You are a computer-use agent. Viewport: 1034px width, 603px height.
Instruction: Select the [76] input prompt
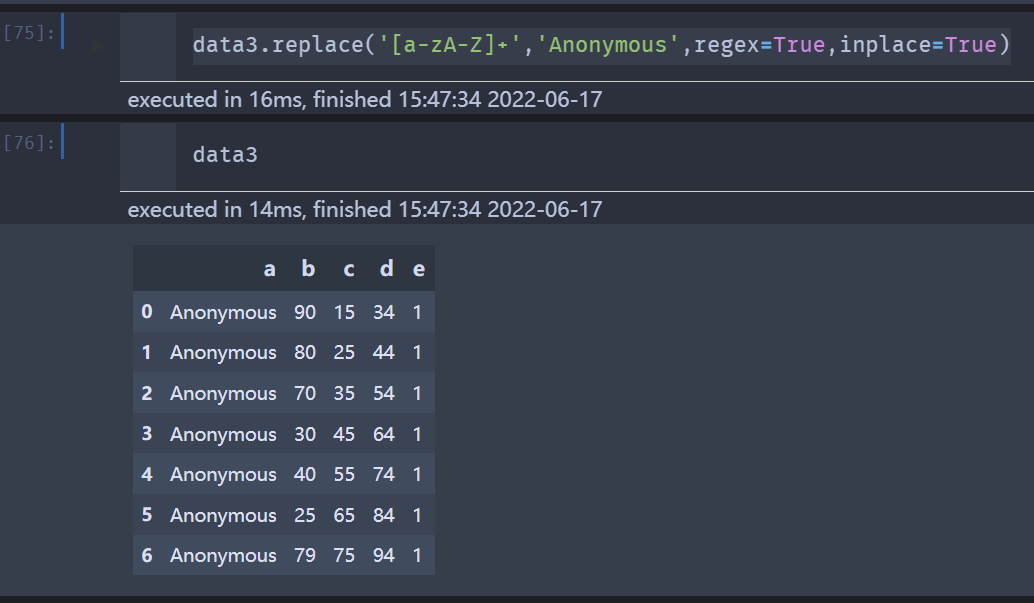click(29, 143)
